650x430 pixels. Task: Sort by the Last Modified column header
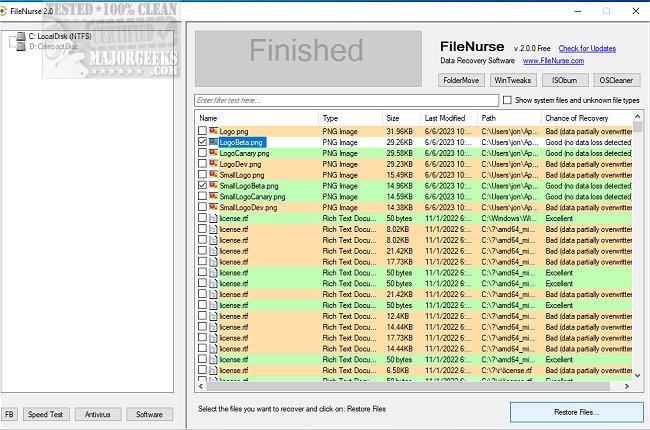[449, 118]
